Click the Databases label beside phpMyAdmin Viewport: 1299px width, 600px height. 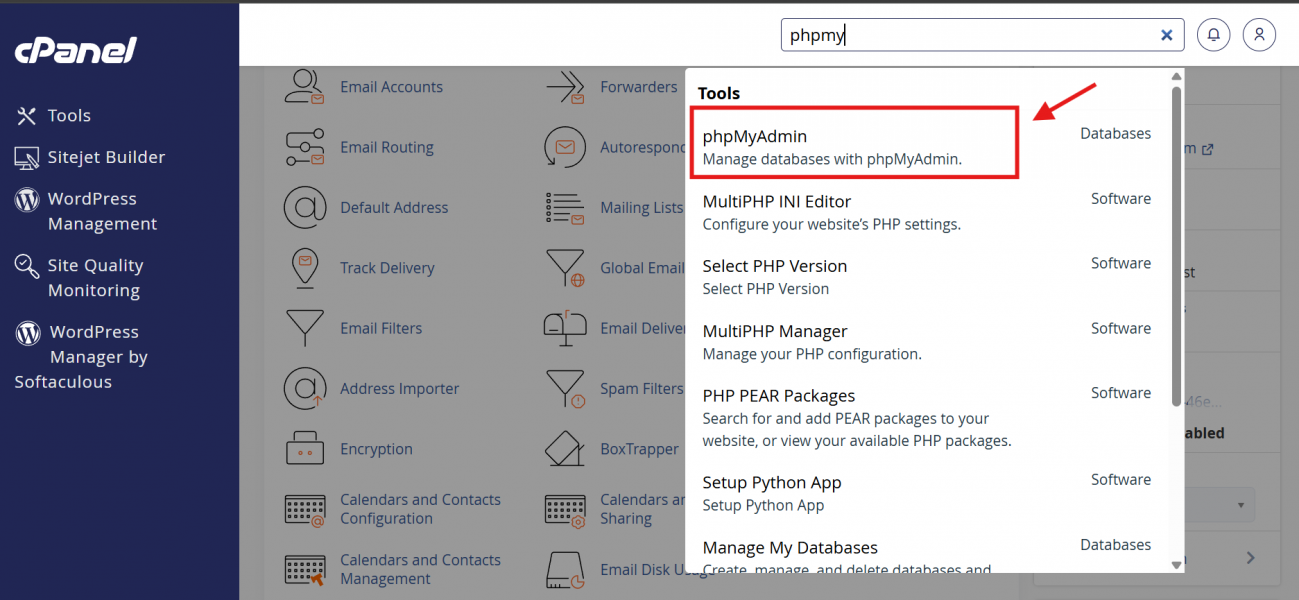pos(1115,133)
